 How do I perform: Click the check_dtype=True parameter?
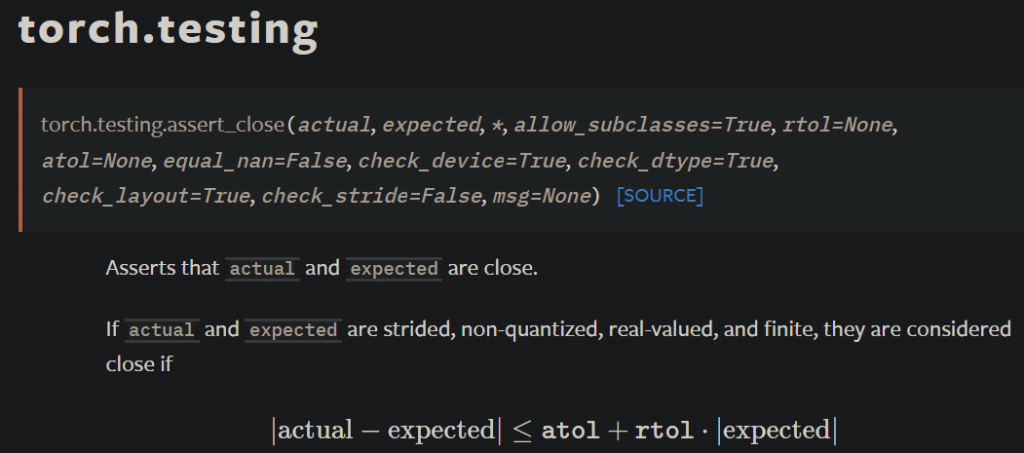pyautogui.click(x=675, y=161)
